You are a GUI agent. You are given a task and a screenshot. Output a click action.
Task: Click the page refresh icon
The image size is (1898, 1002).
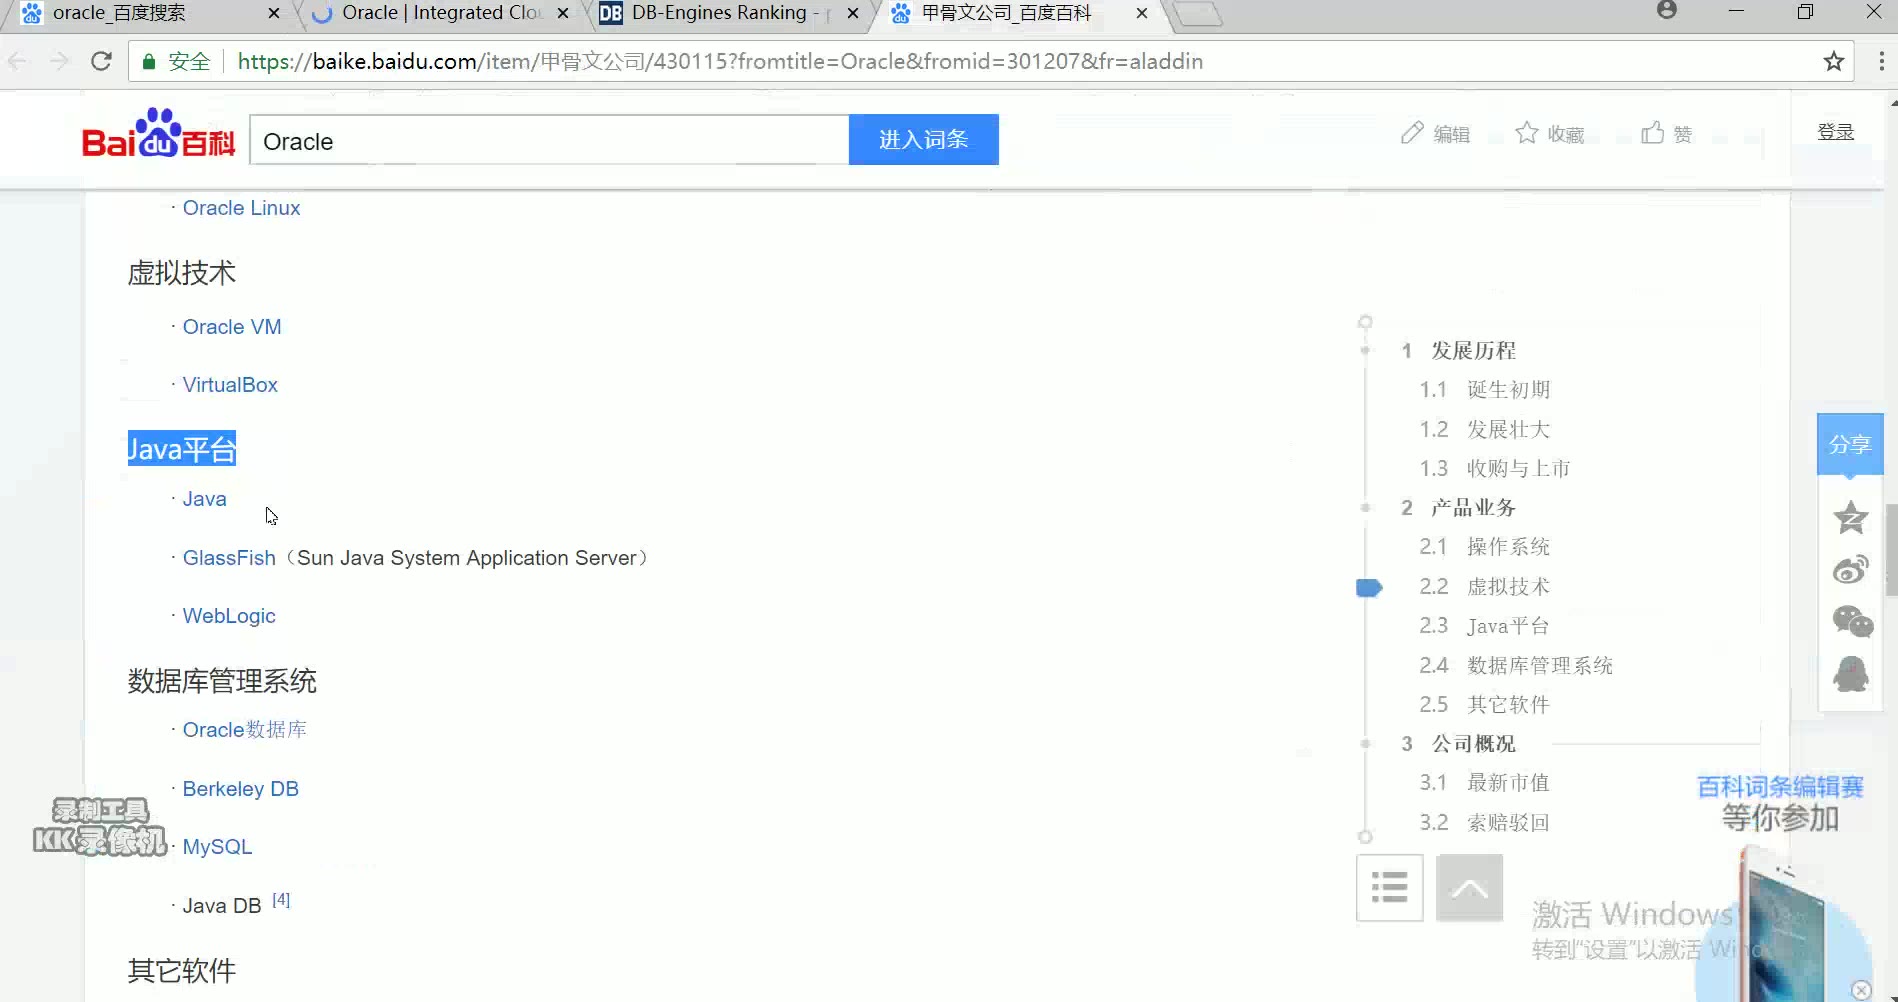point(100,61)
